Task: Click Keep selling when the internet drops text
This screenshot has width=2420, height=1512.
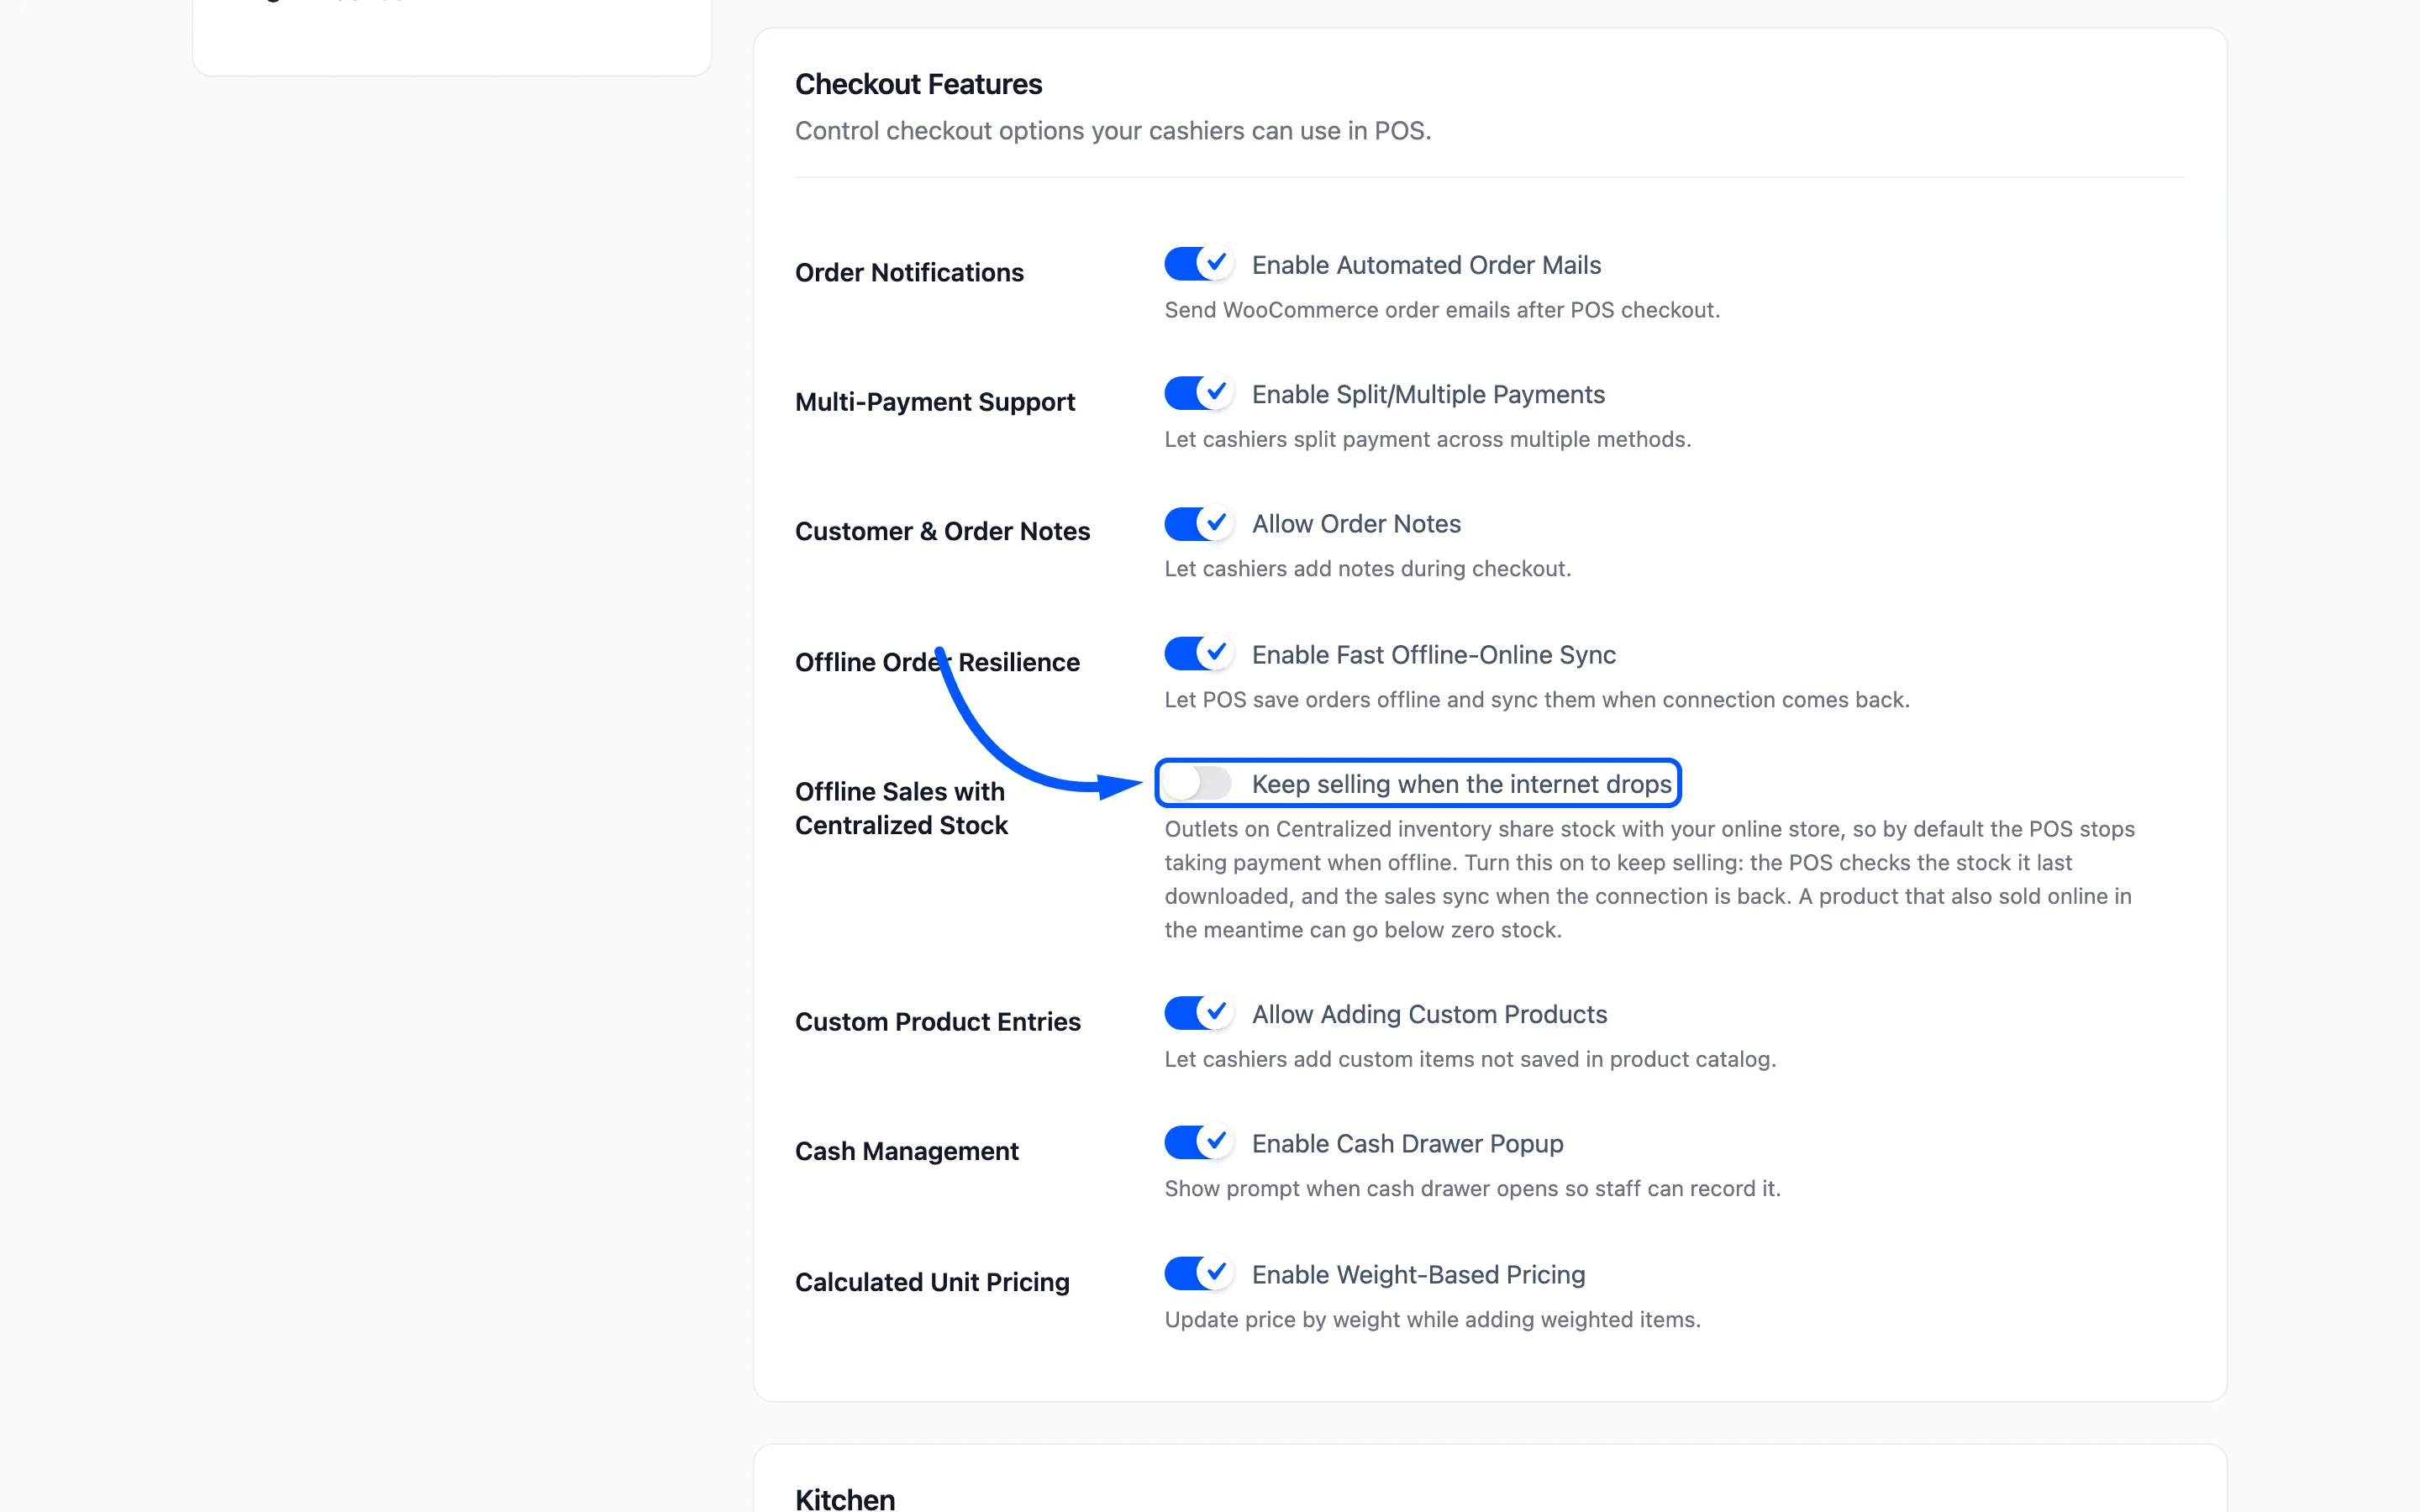Action: point(1461,784)
